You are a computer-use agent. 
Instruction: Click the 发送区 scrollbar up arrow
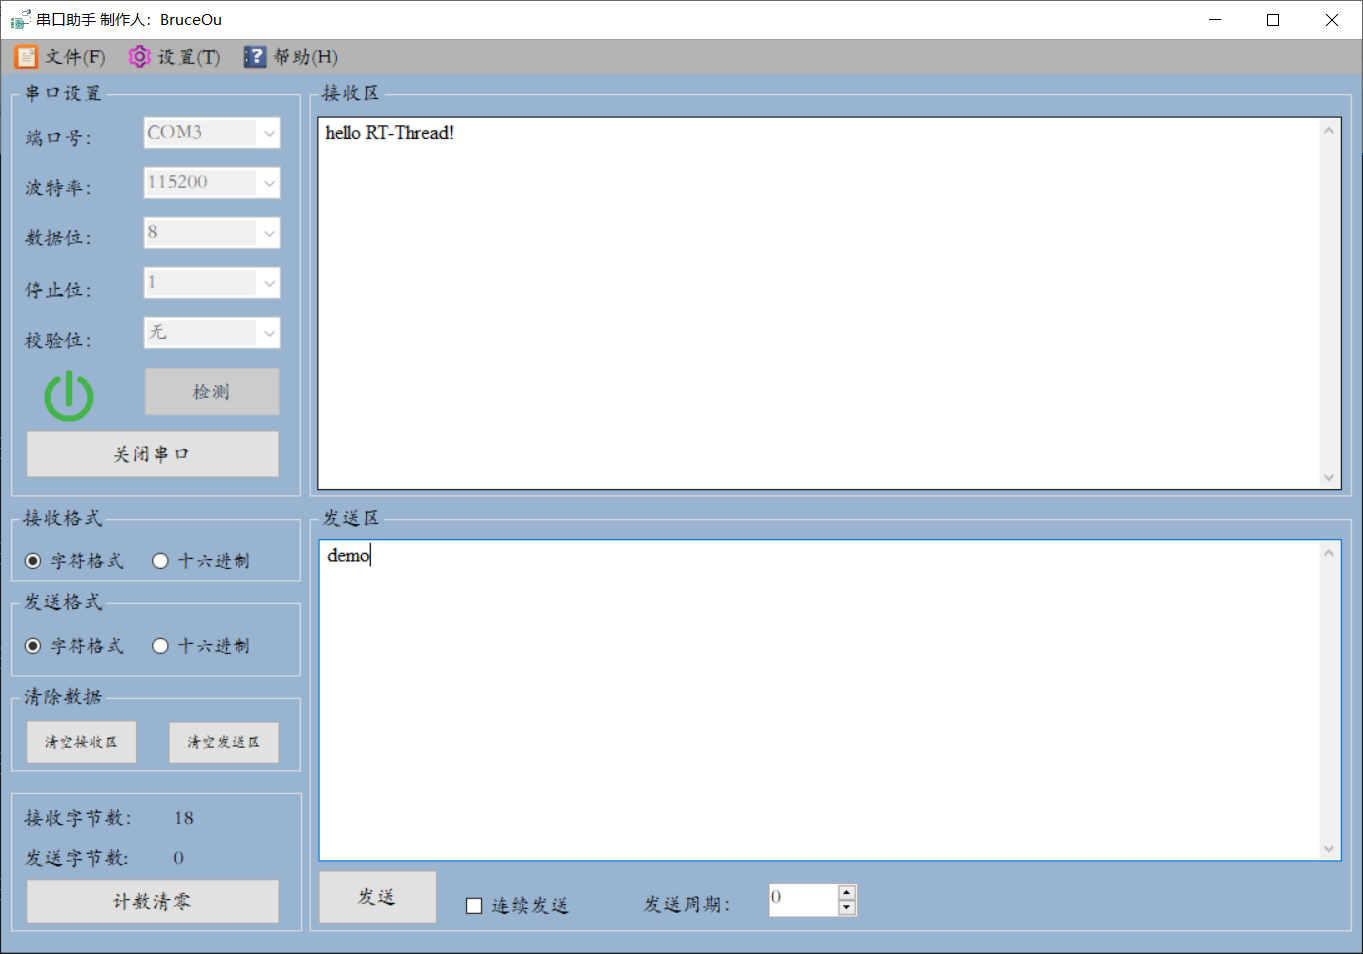click(1329, 553)
